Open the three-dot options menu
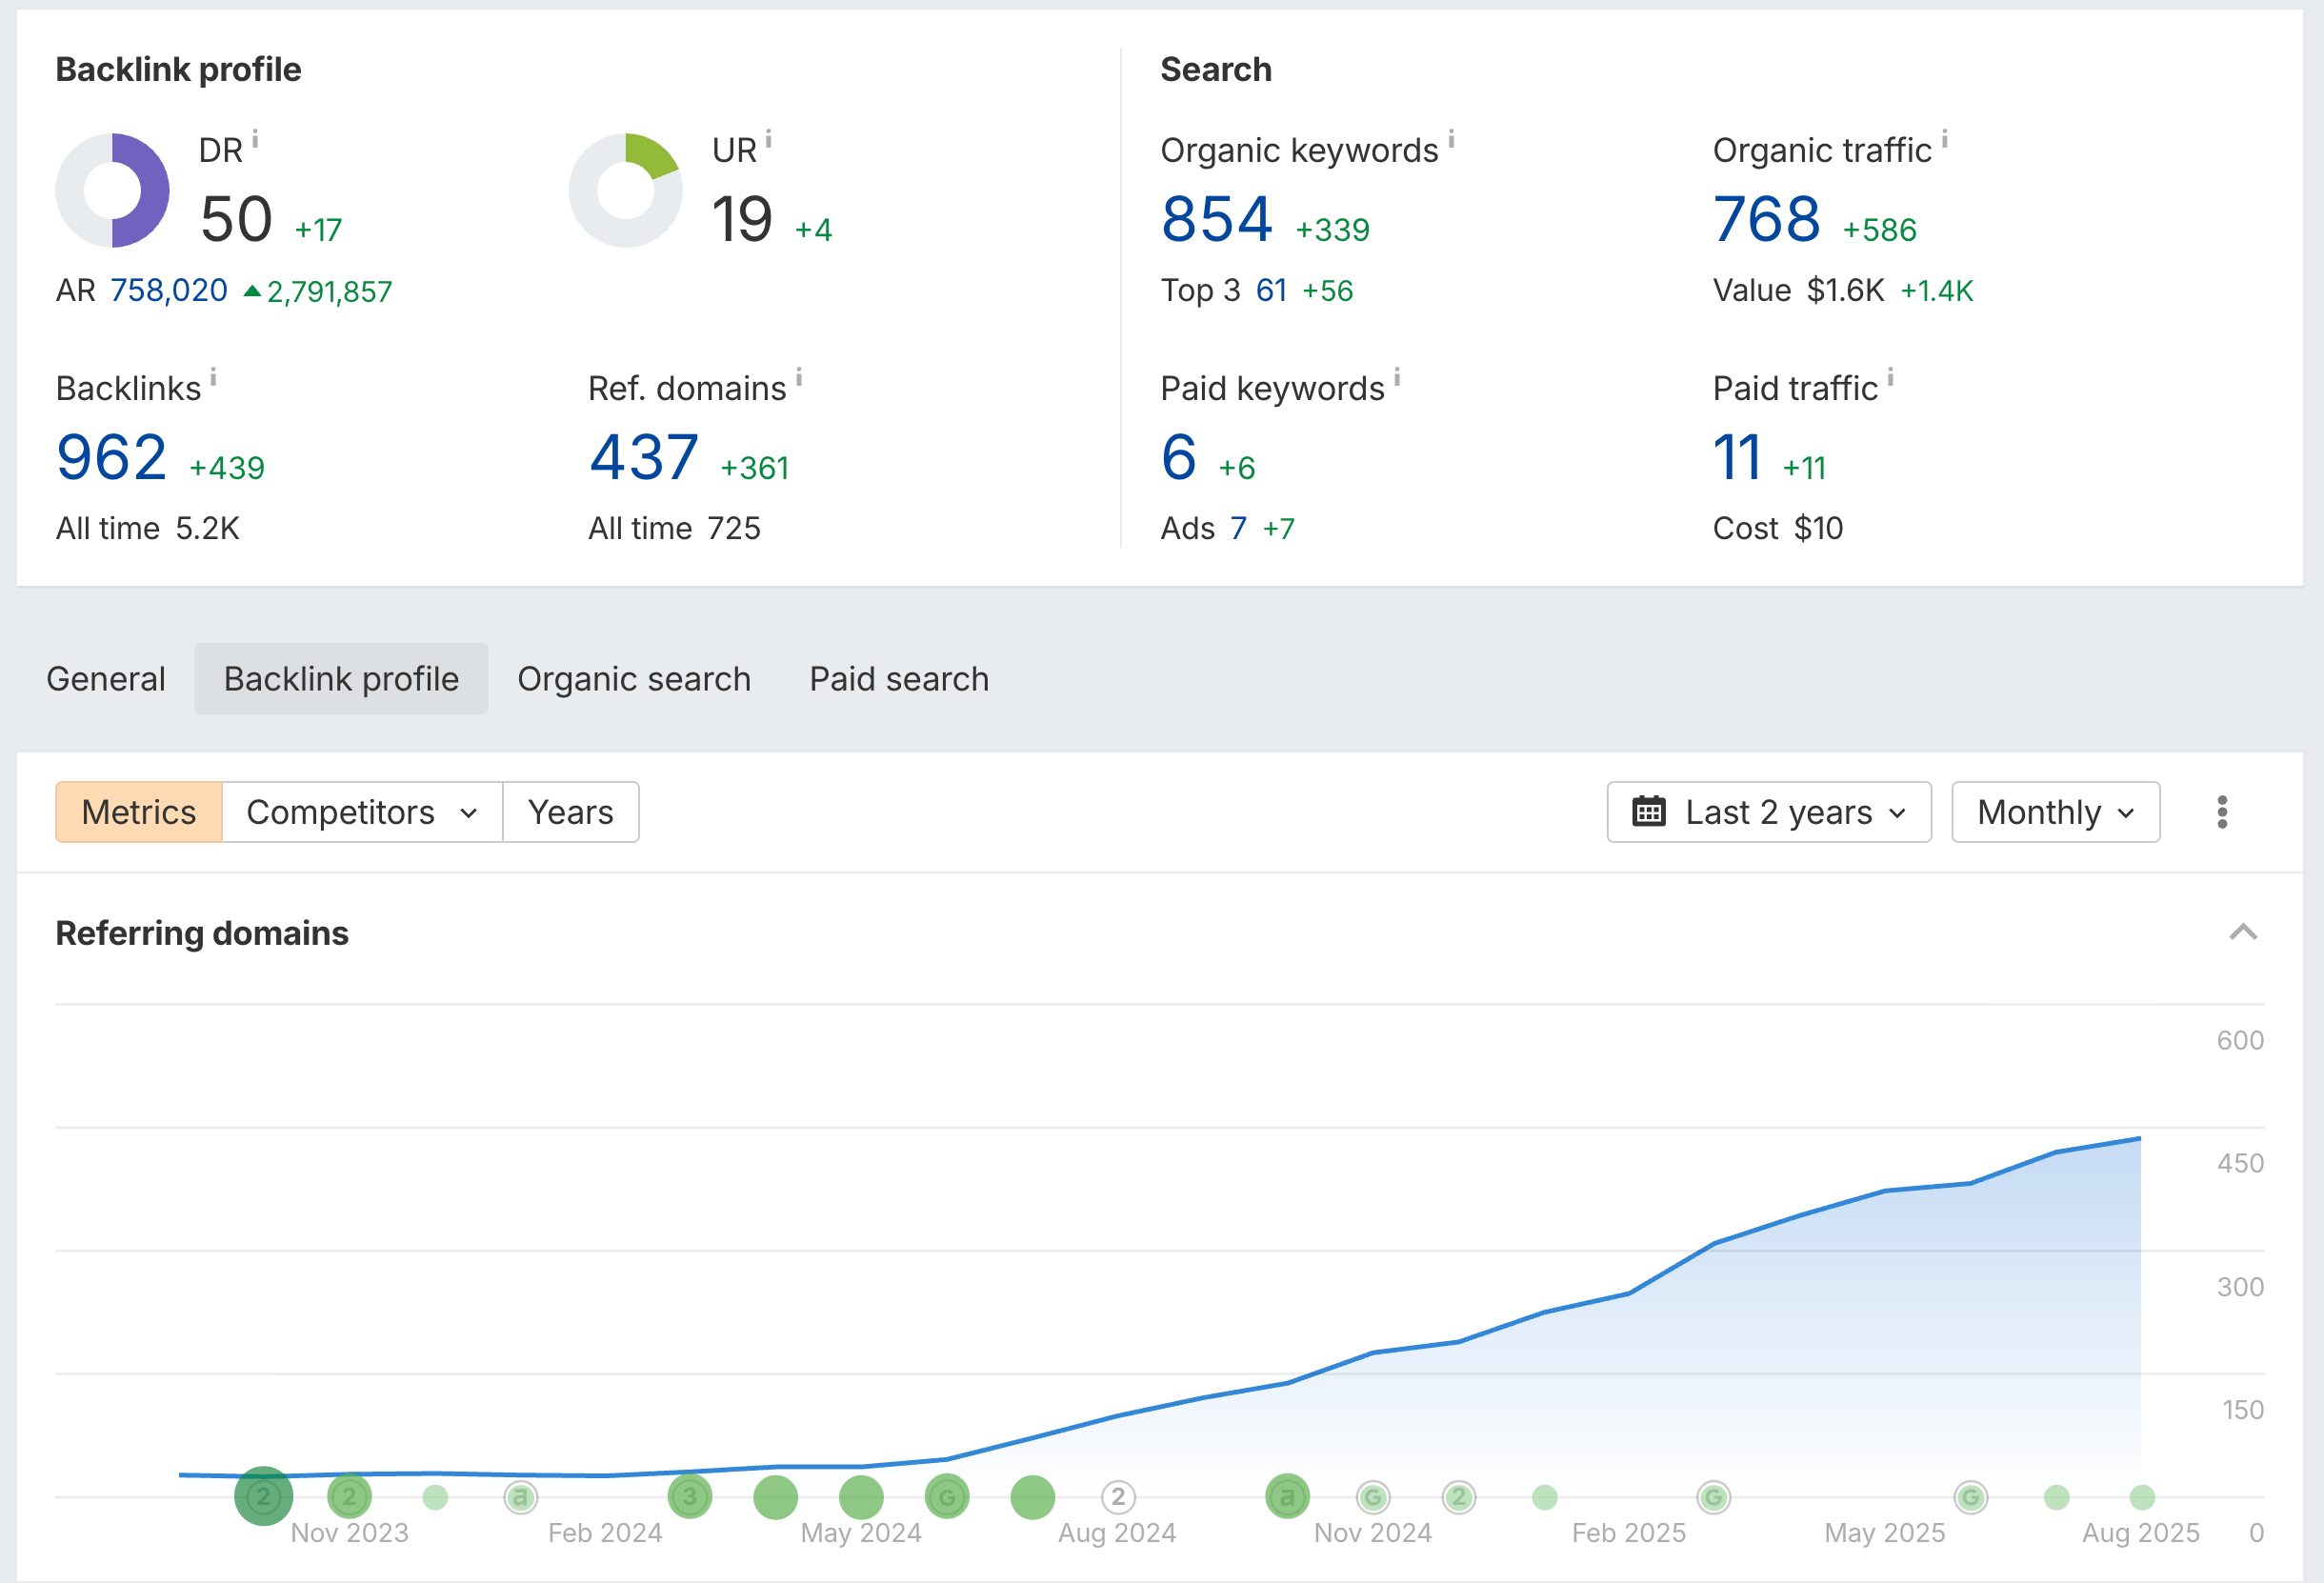The image size is (2324, 1583). (2222, 812)
